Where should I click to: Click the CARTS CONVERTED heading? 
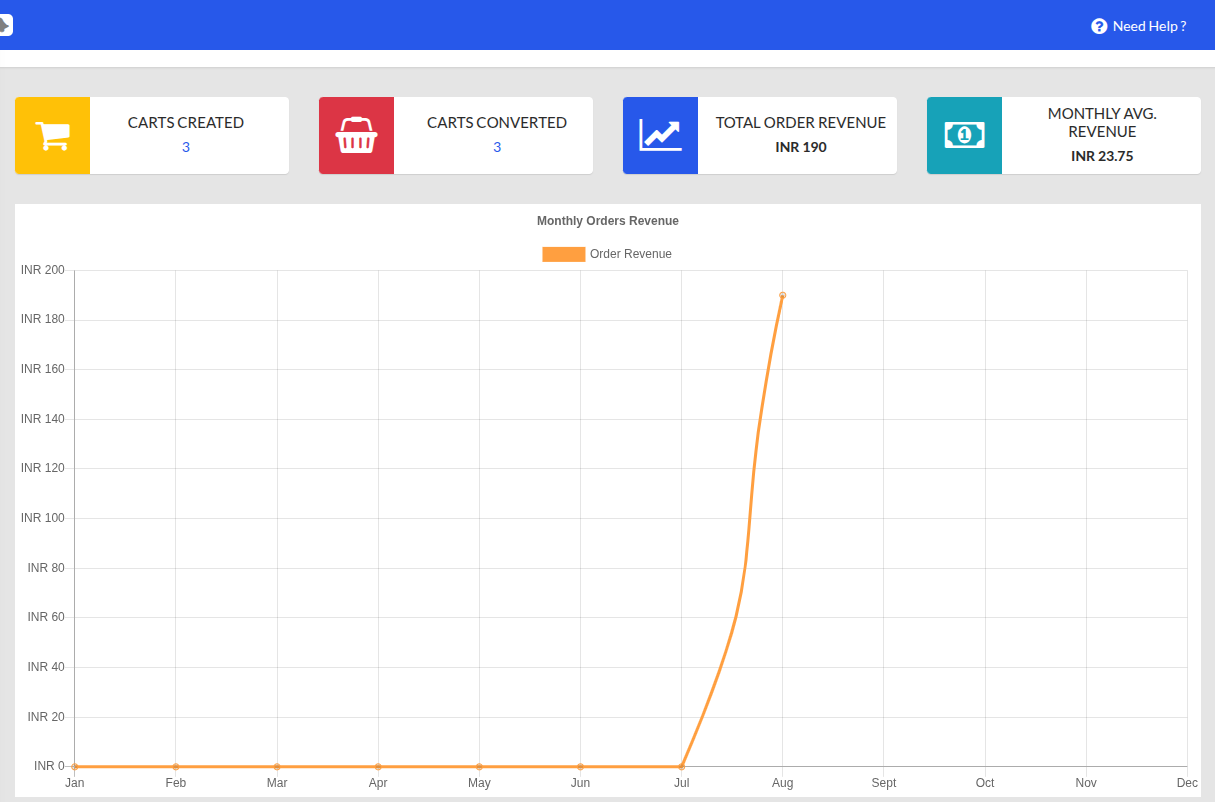pos(497,123)
